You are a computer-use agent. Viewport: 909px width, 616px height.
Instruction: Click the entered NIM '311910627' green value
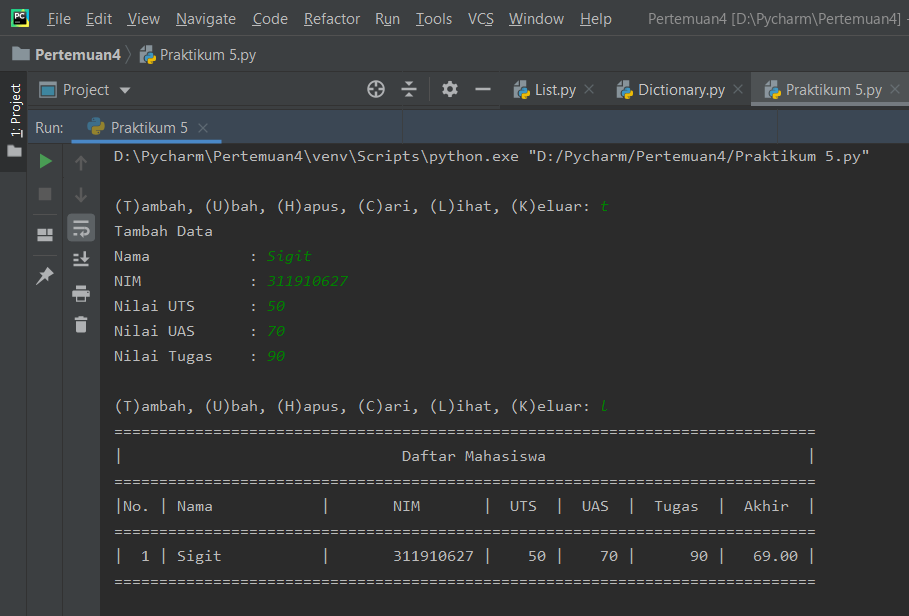307,281
